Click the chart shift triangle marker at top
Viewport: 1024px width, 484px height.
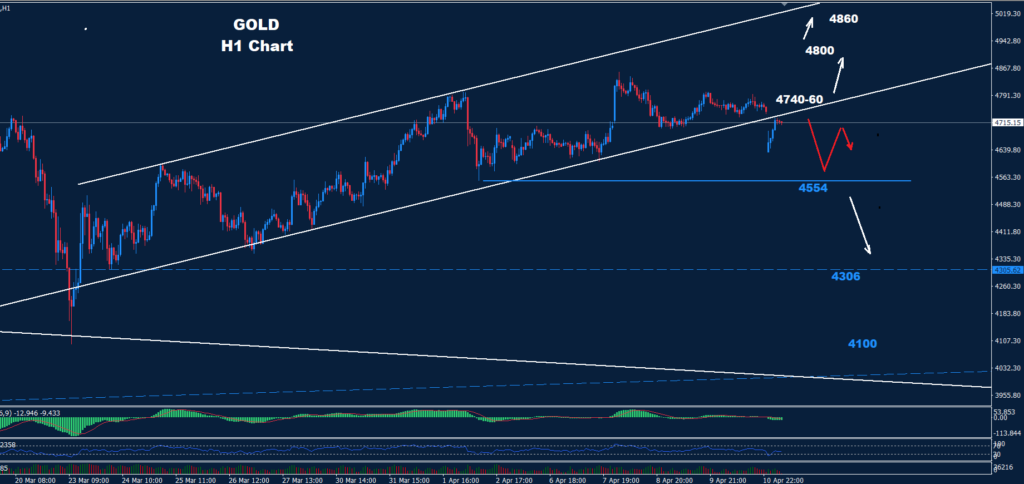pos(785,4)
